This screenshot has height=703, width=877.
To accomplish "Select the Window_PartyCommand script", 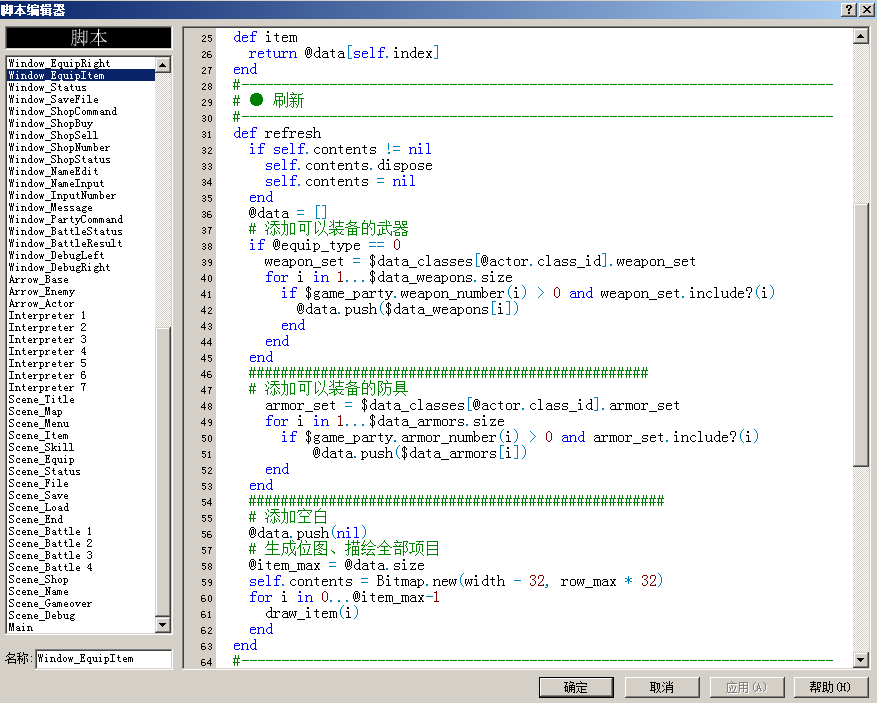I will click(81, 220).
